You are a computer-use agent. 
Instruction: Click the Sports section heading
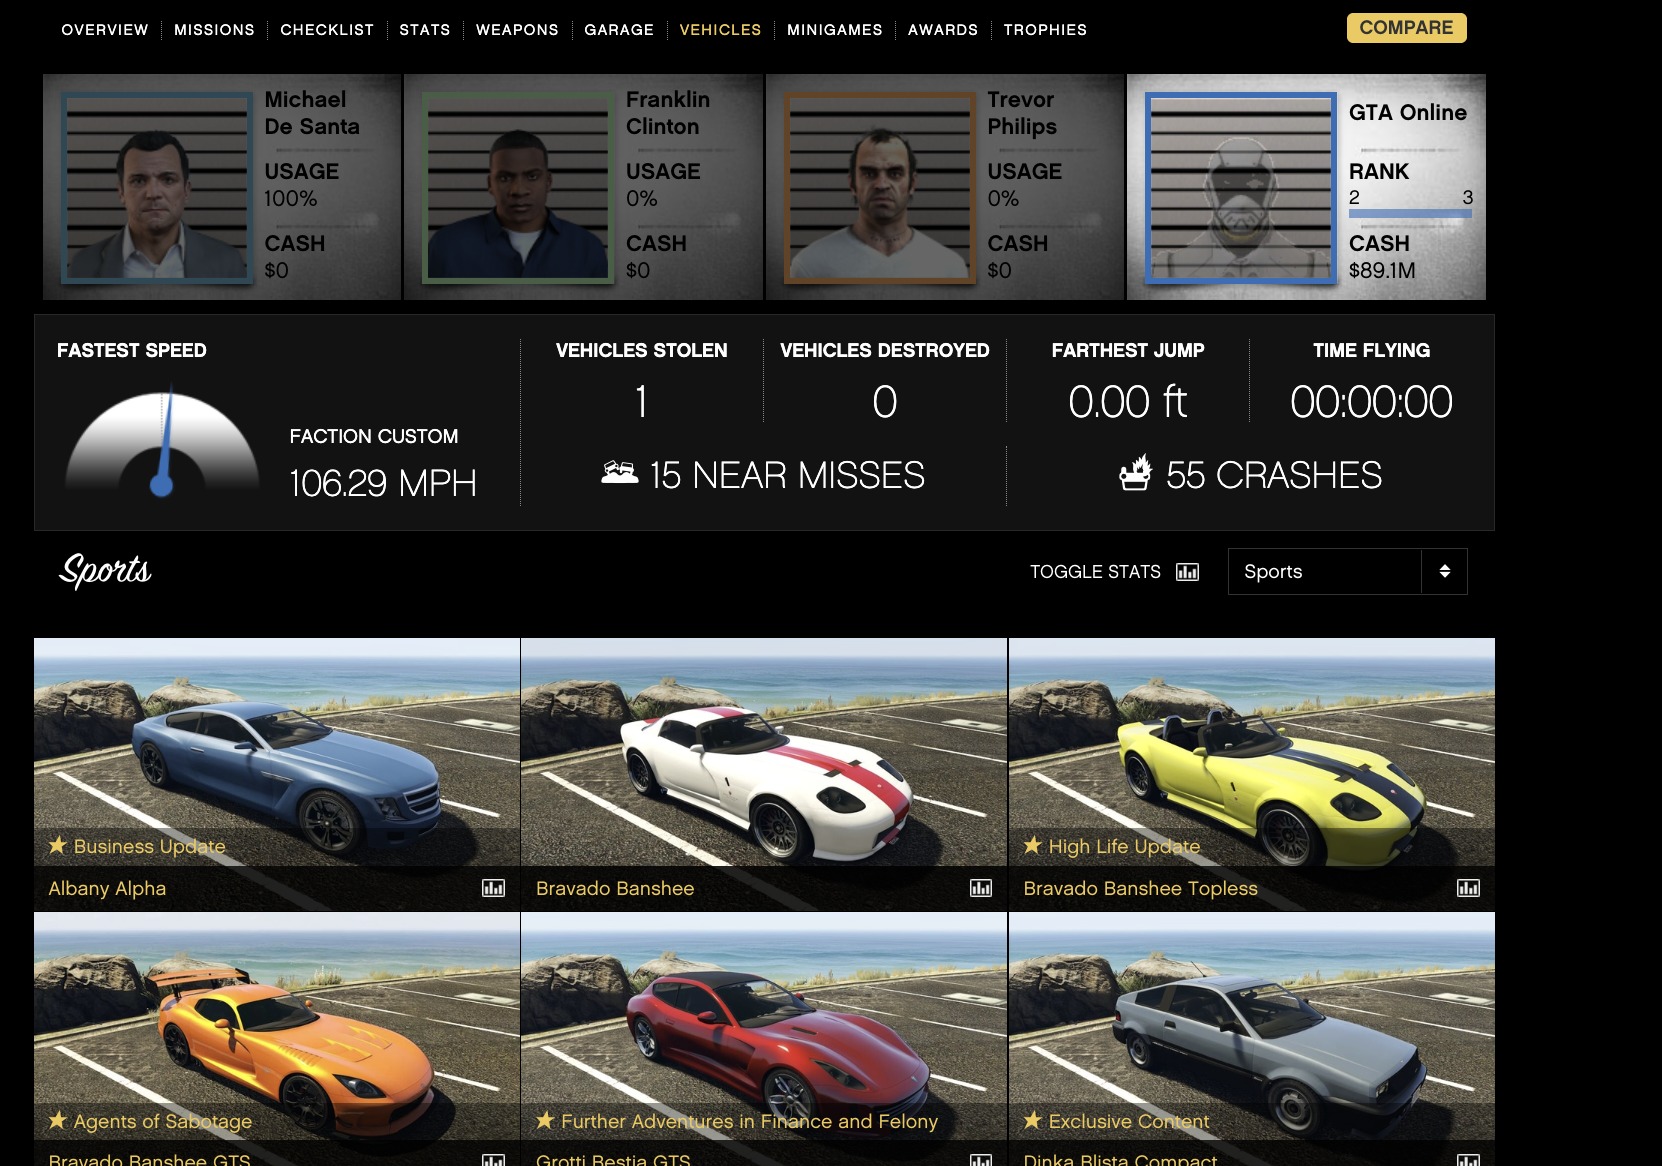click(x=105, y=571)
